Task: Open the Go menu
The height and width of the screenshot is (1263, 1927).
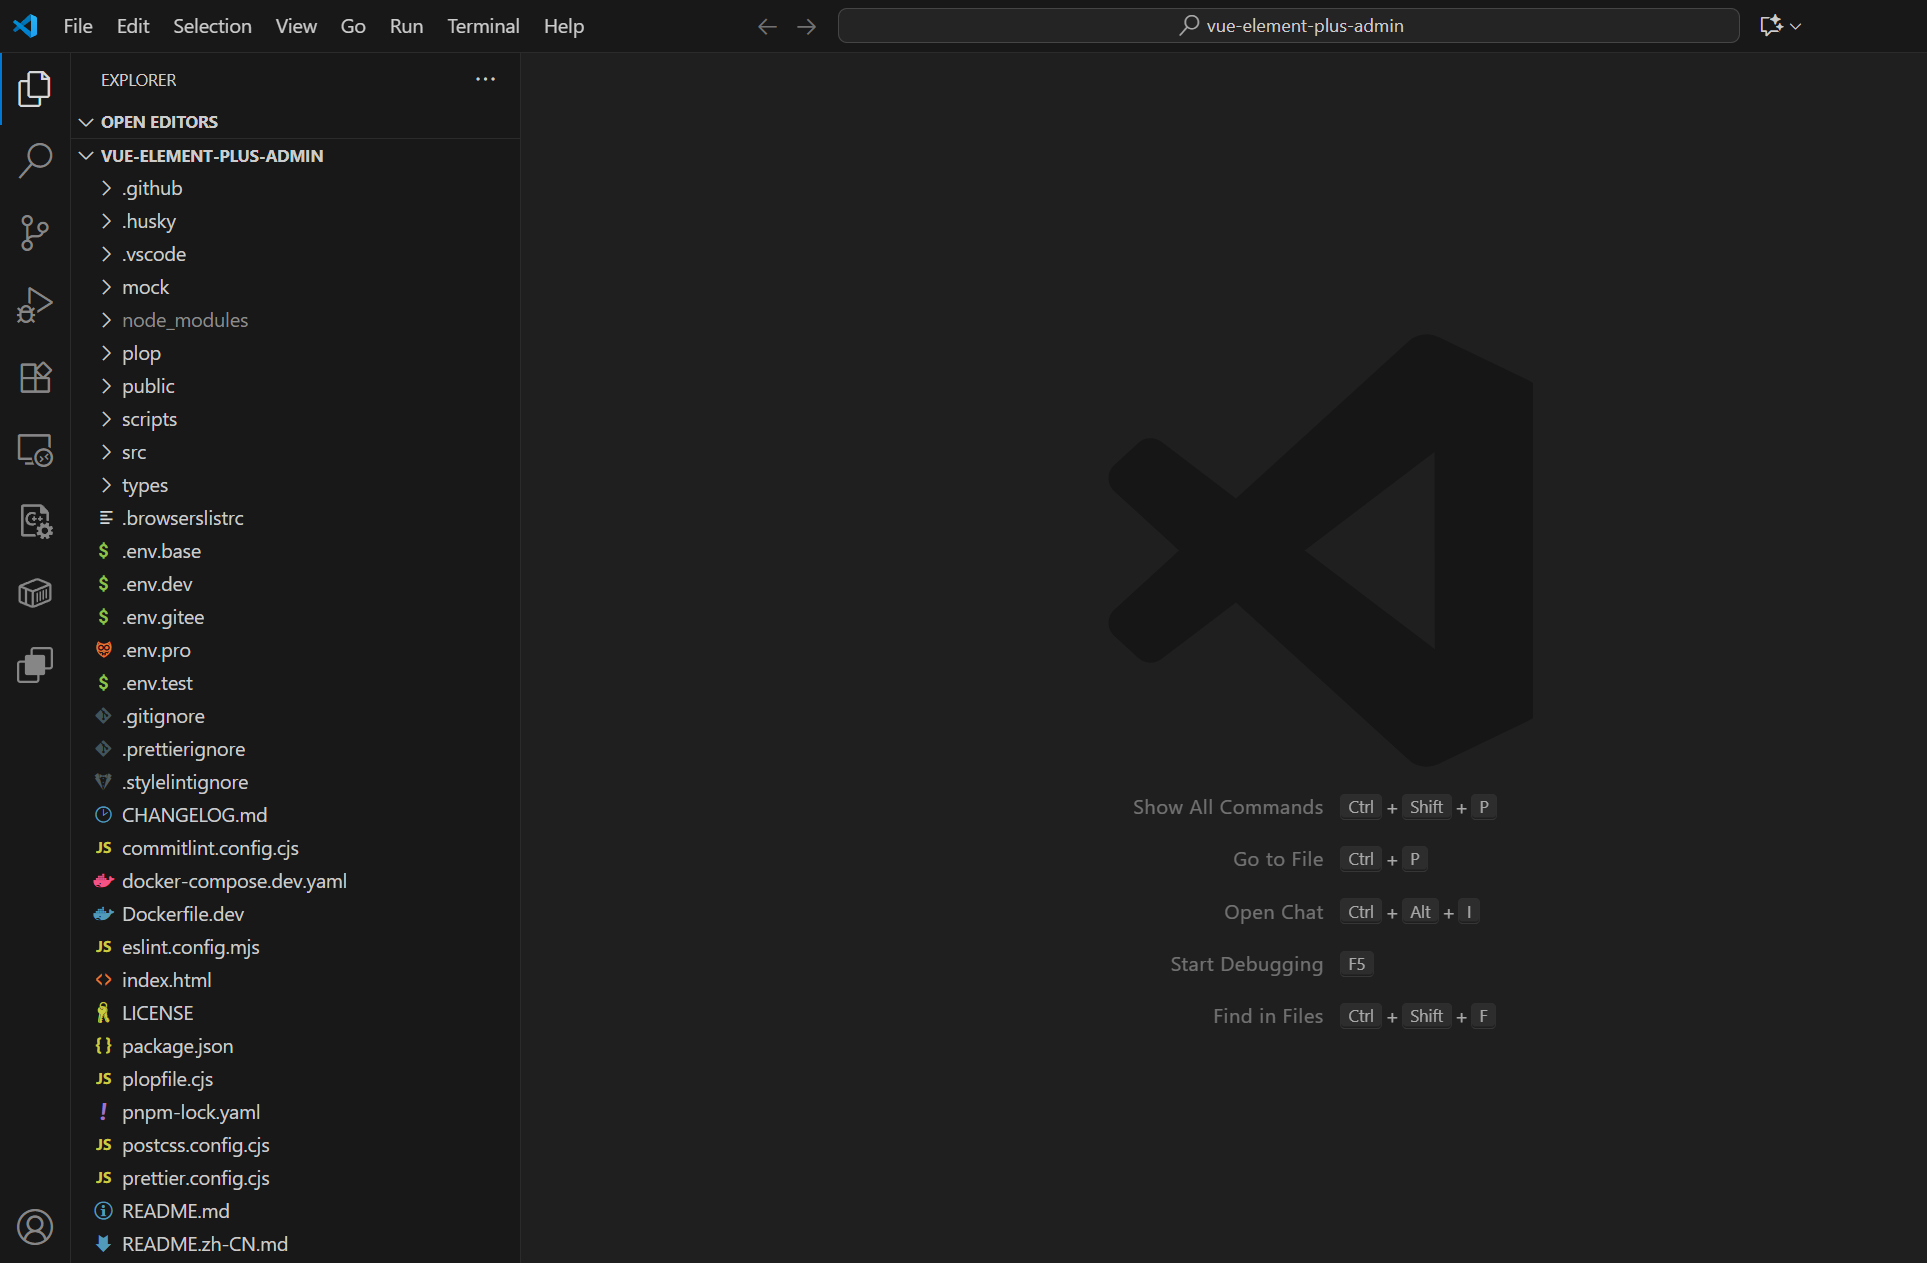Action: click(x=353, y=26)
